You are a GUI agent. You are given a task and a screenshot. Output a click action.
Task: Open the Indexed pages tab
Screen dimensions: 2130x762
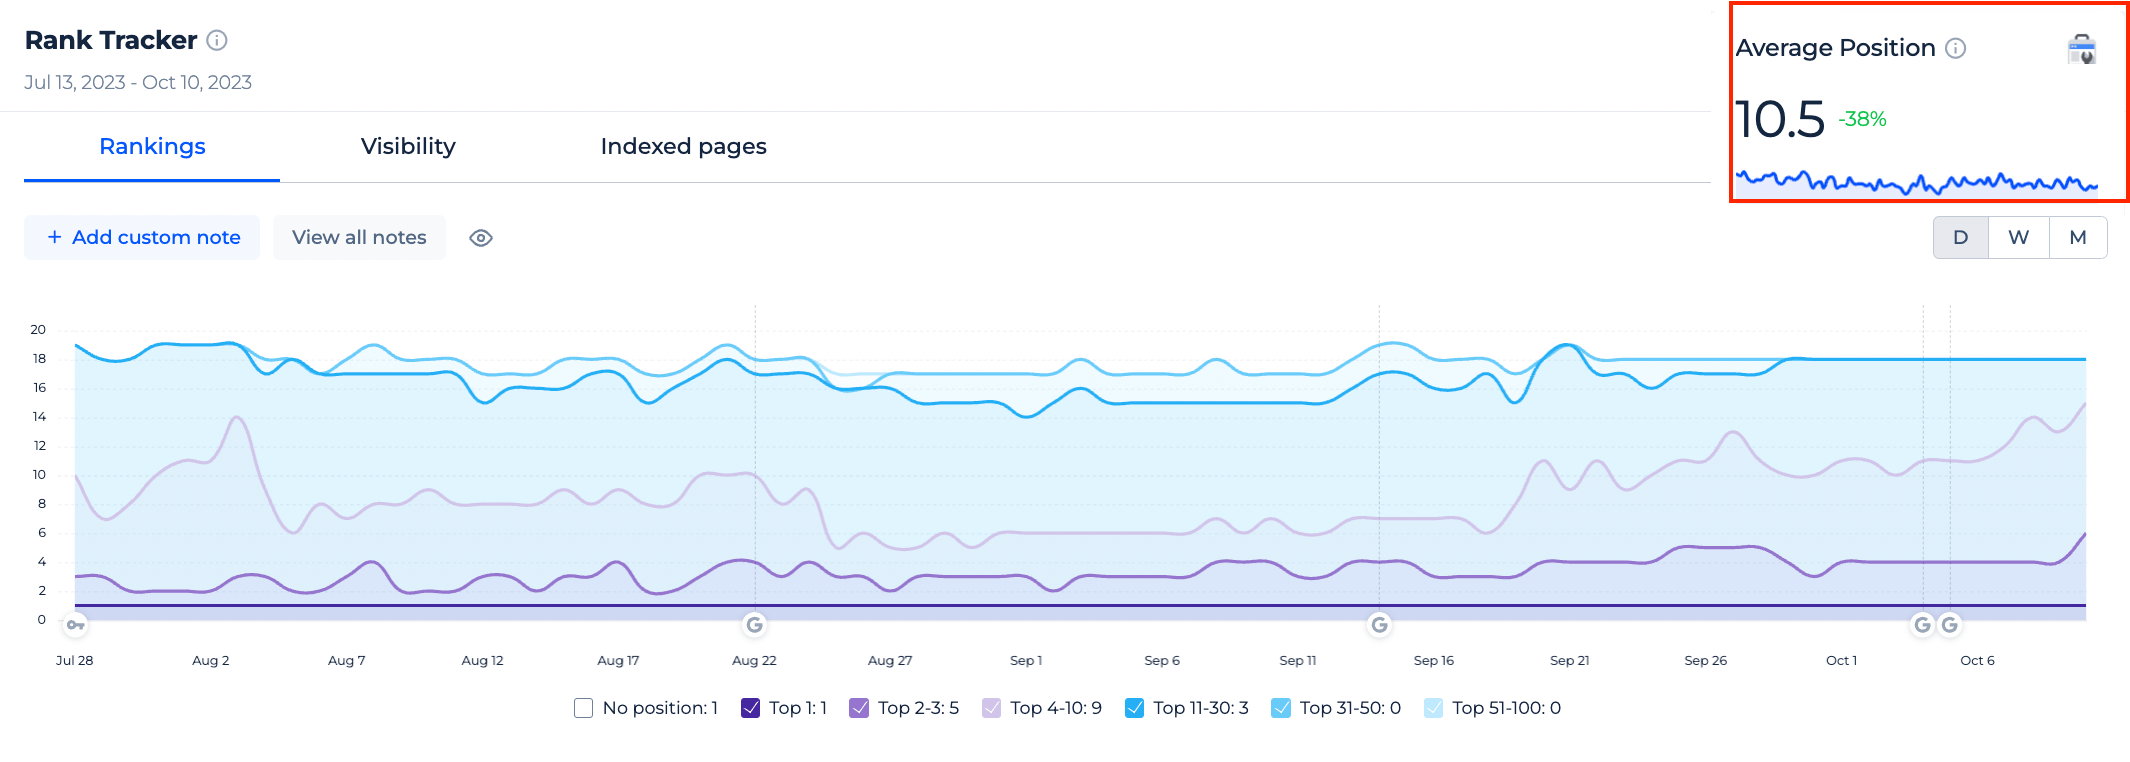684,147
